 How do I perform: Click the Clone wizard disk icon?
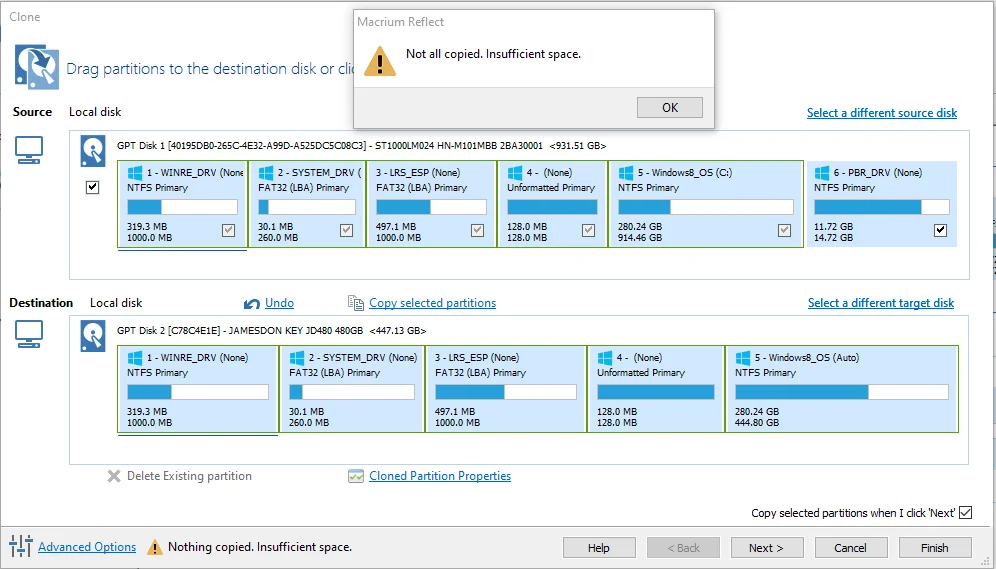36,66
